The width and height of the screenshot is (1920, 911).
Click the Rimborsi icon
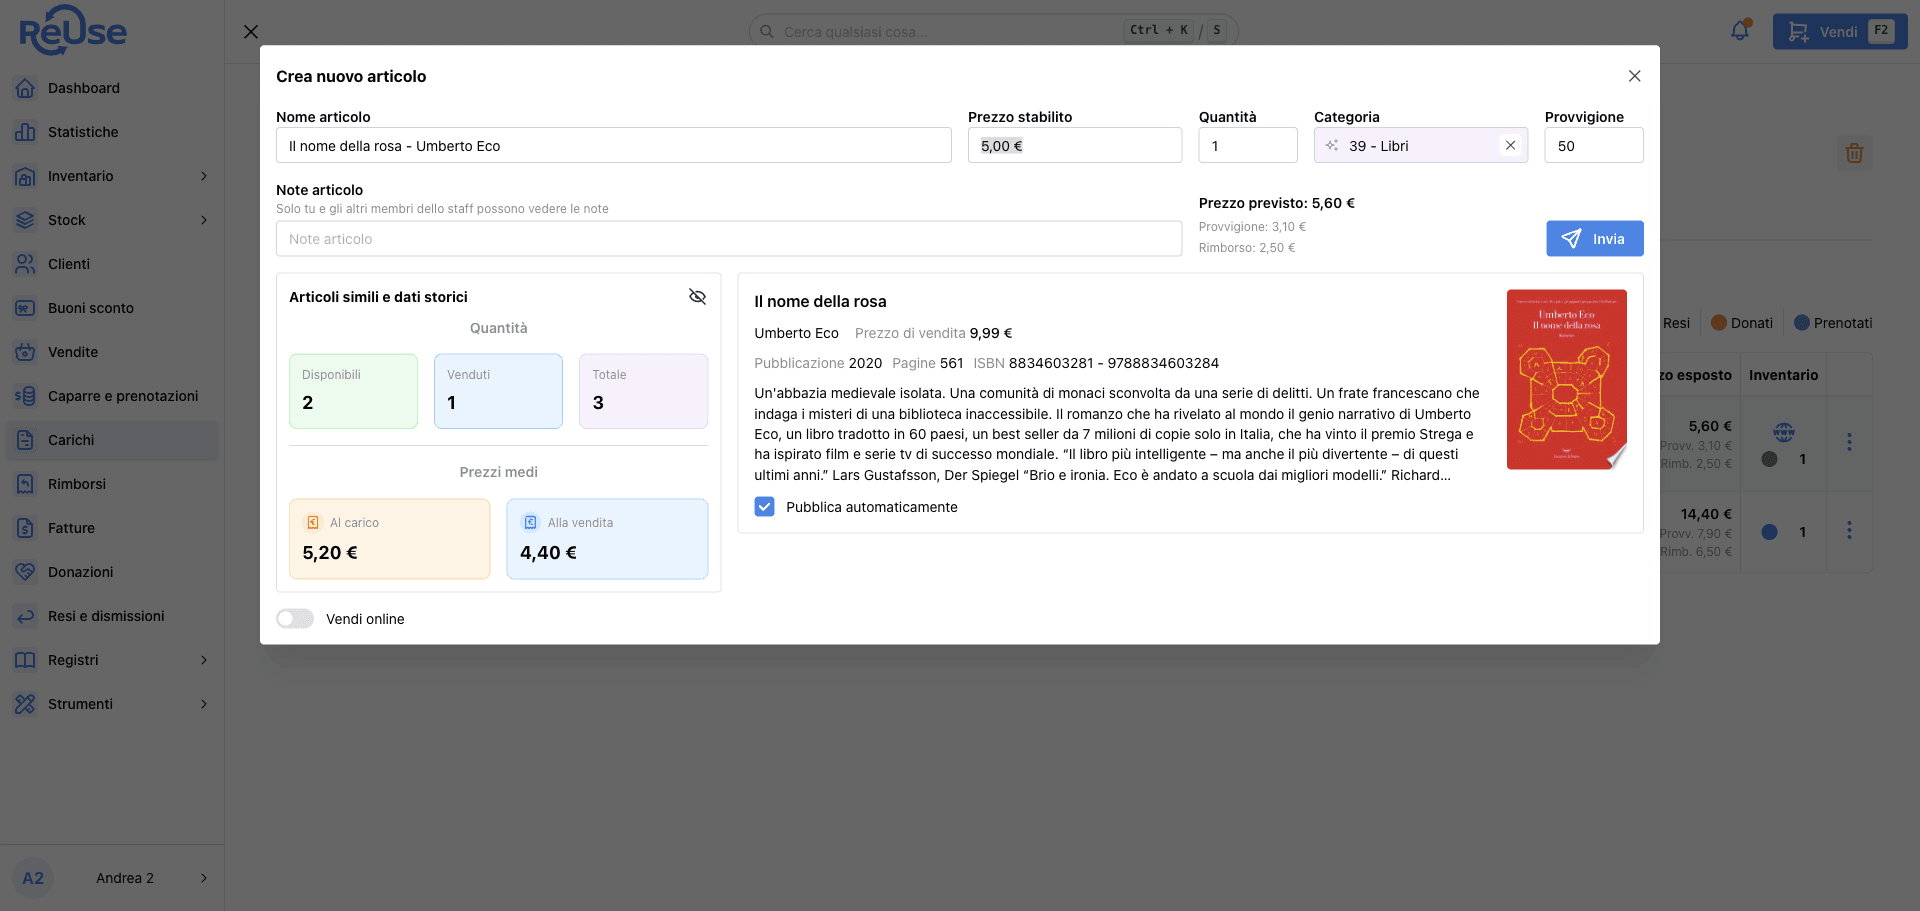25,484
